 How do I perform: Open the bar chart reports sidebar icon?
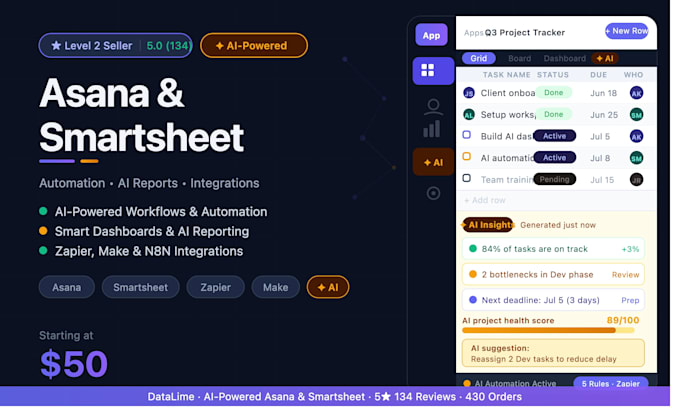(432, 129)
